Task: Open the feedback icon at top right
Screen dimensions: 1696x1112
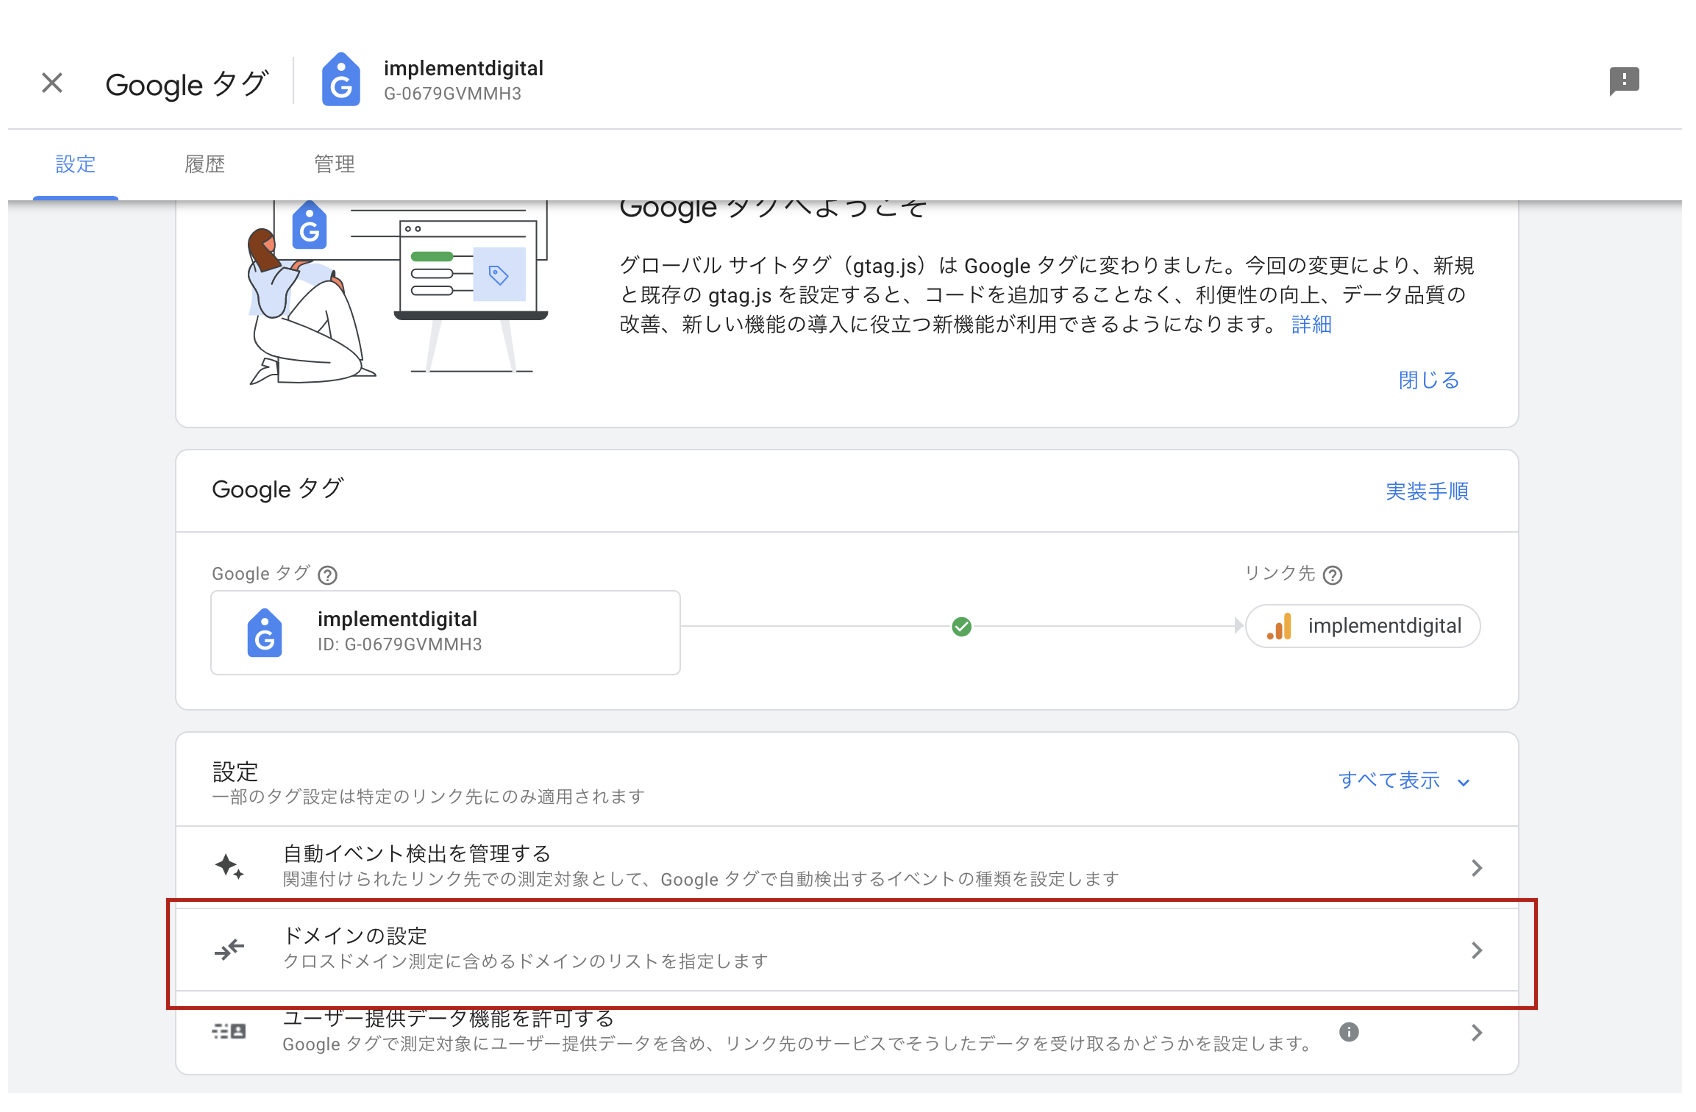Action: coord(1624,81)
